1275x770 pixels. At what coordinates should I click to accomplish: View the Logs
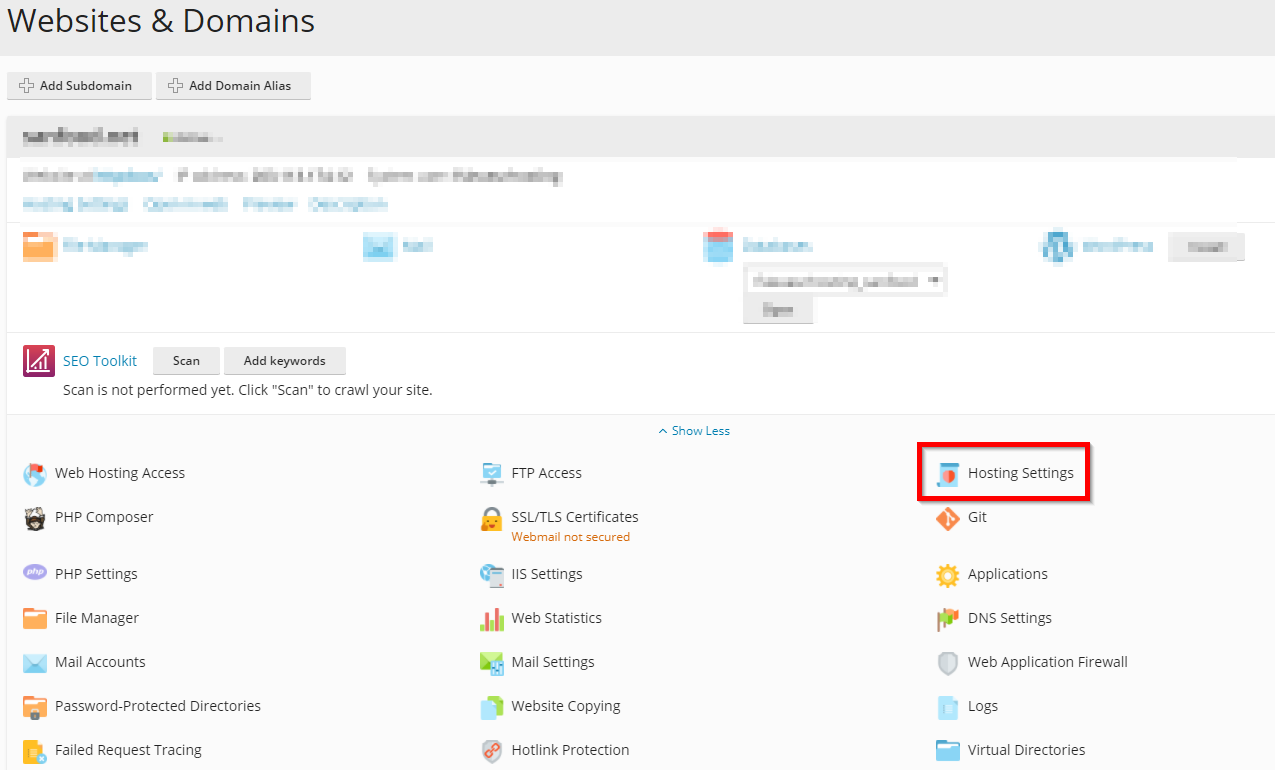point(982,705)
